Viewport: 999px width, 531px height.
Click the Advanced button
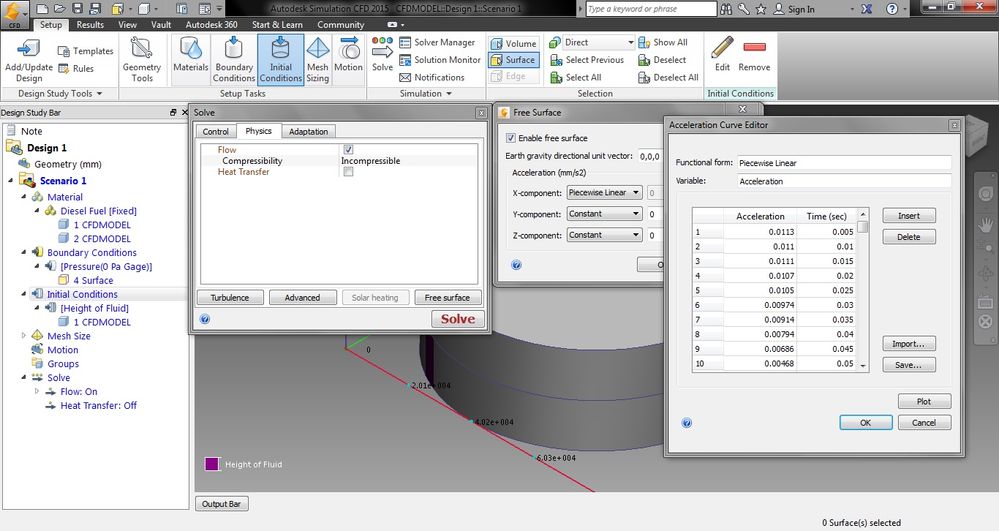[x=302, y=298]
